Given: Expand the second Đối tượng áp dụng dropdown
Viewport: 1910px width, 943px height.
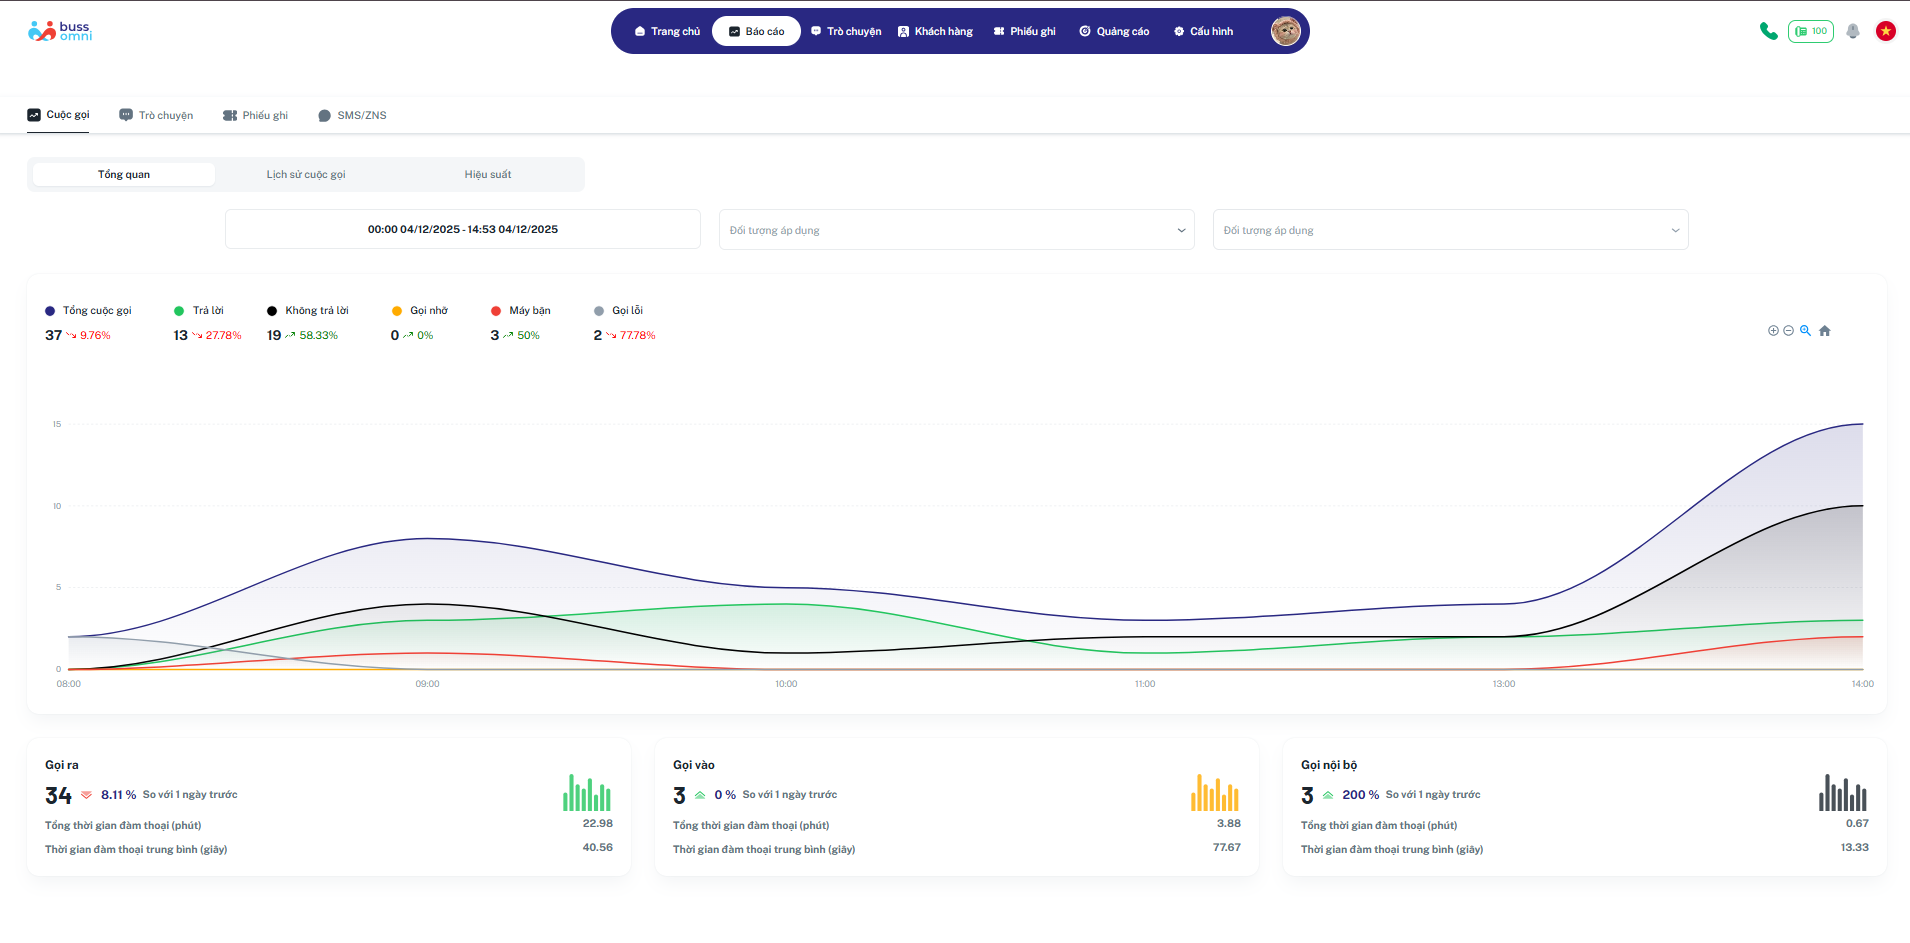Looking at the screenshot, I should click(1450, 230).
